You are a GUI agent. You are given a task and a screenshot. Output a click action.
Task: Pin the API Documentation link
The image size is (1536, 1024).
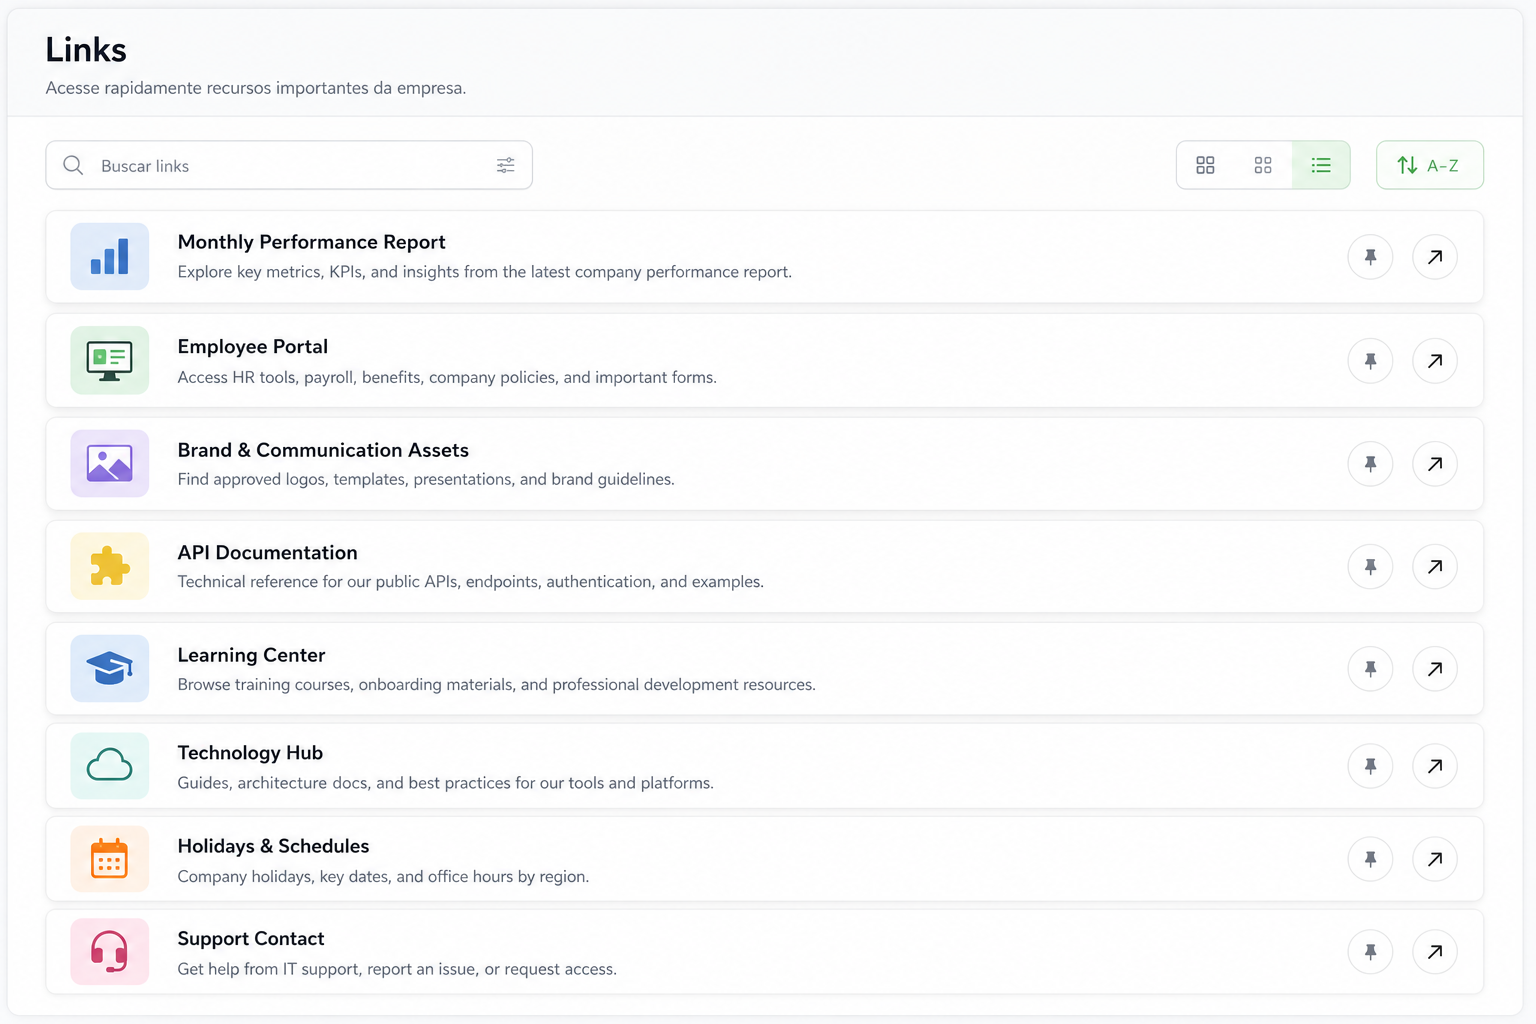(x=1370, y=567)
